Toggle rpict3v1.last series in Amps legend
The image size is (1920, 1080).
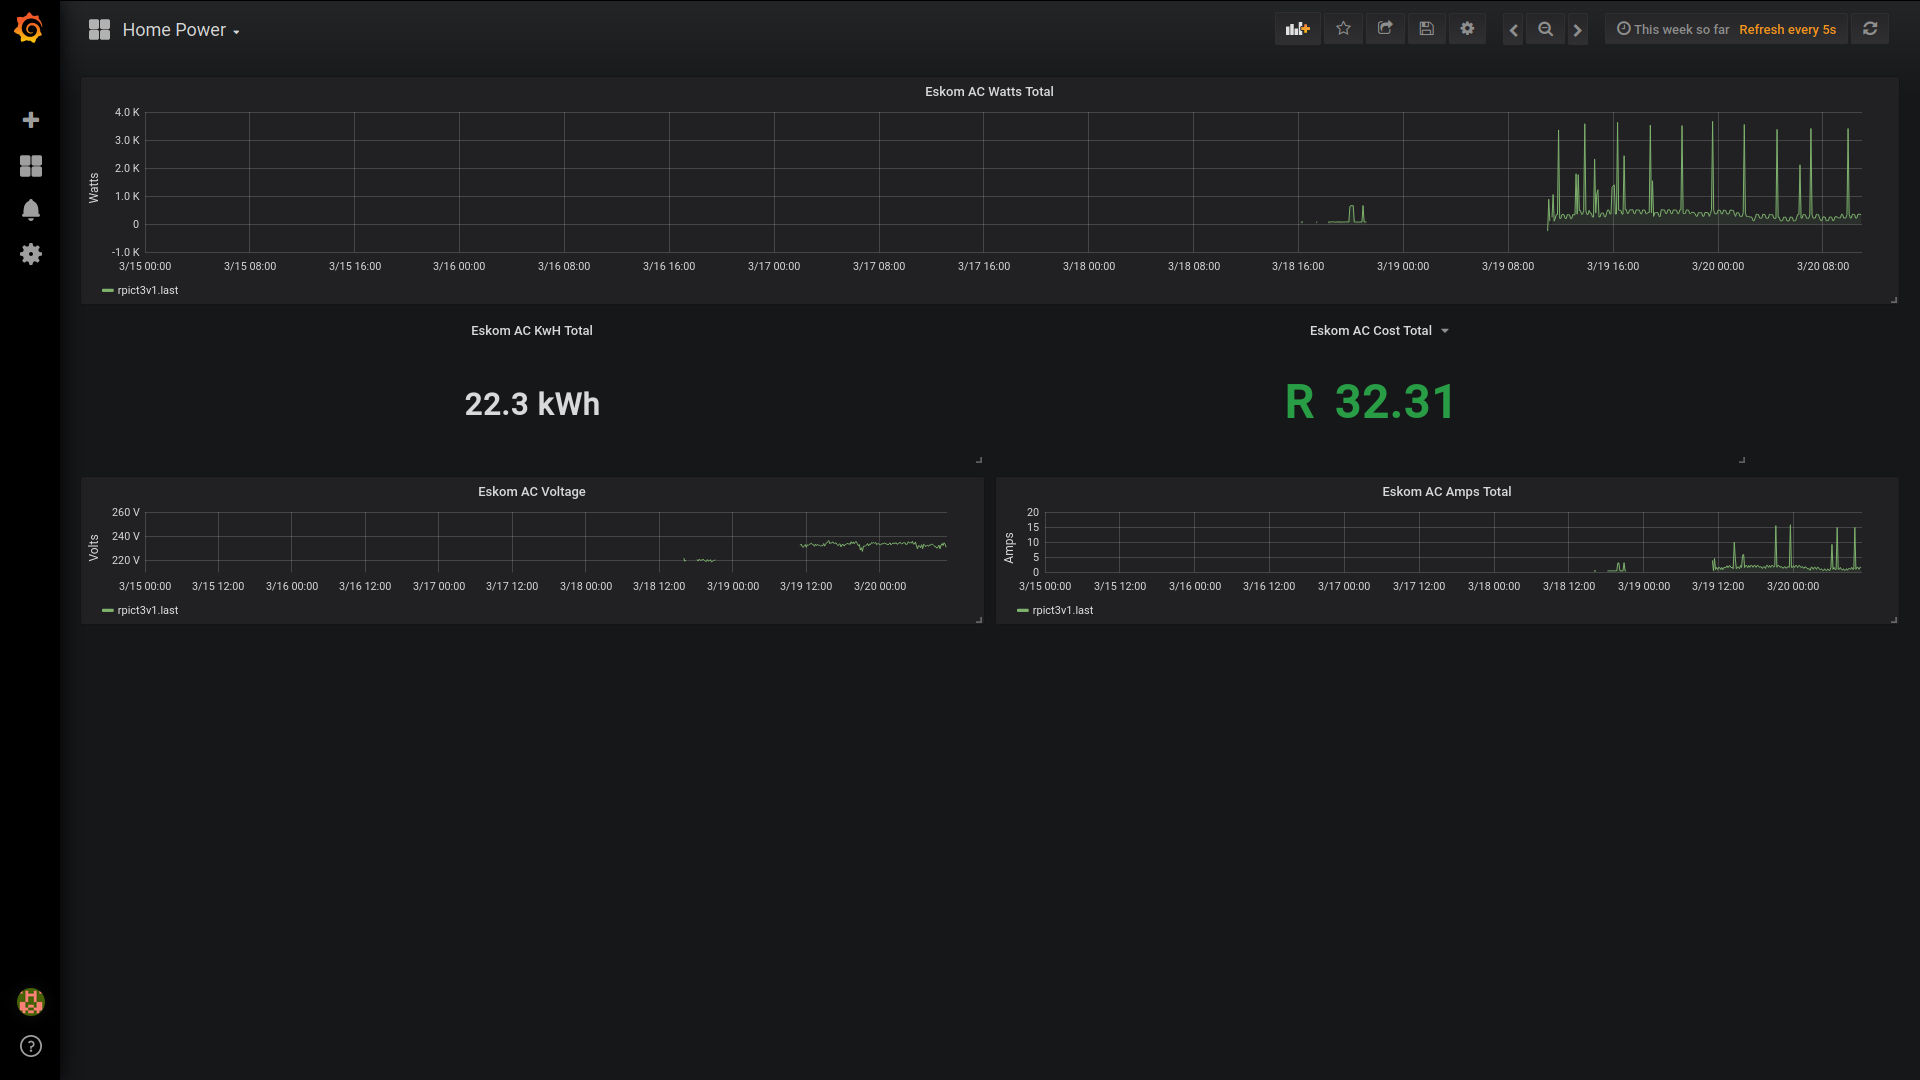tap(1063, 610)
